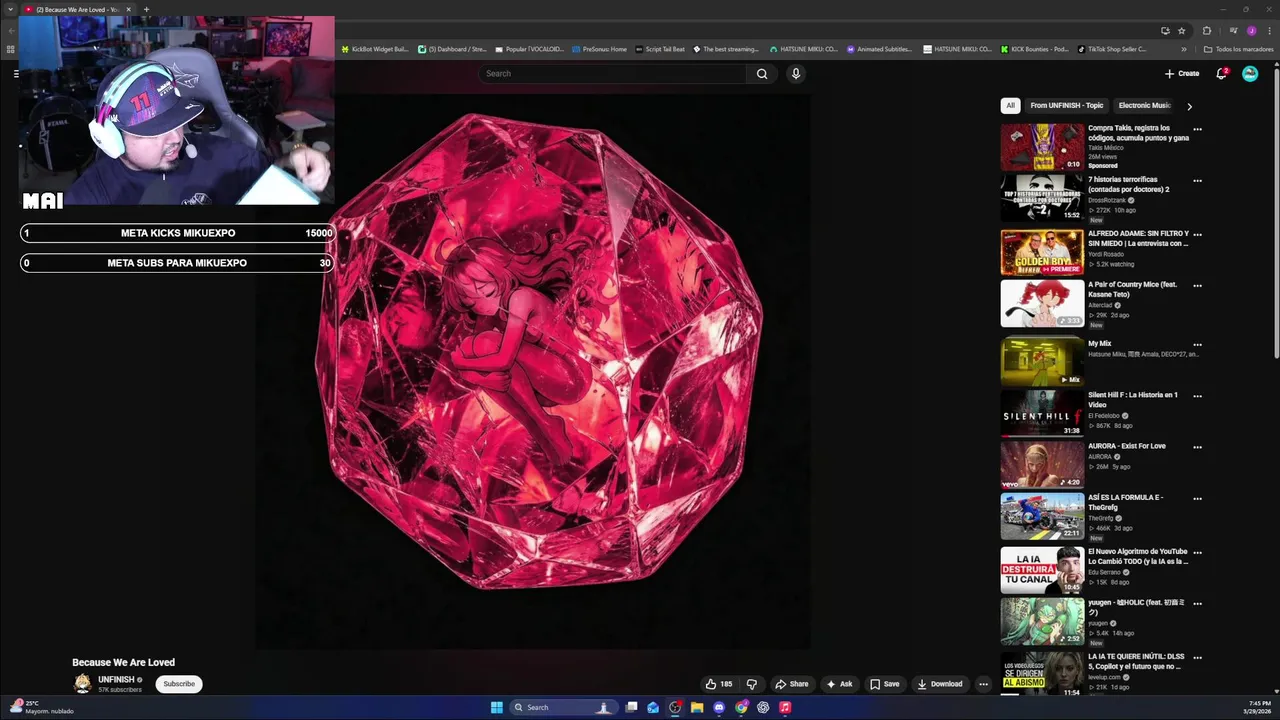Viewport: 1280px width, 720px height.
Task: Open options for Silent Hill F video
Action: (x=1197, y=396)
